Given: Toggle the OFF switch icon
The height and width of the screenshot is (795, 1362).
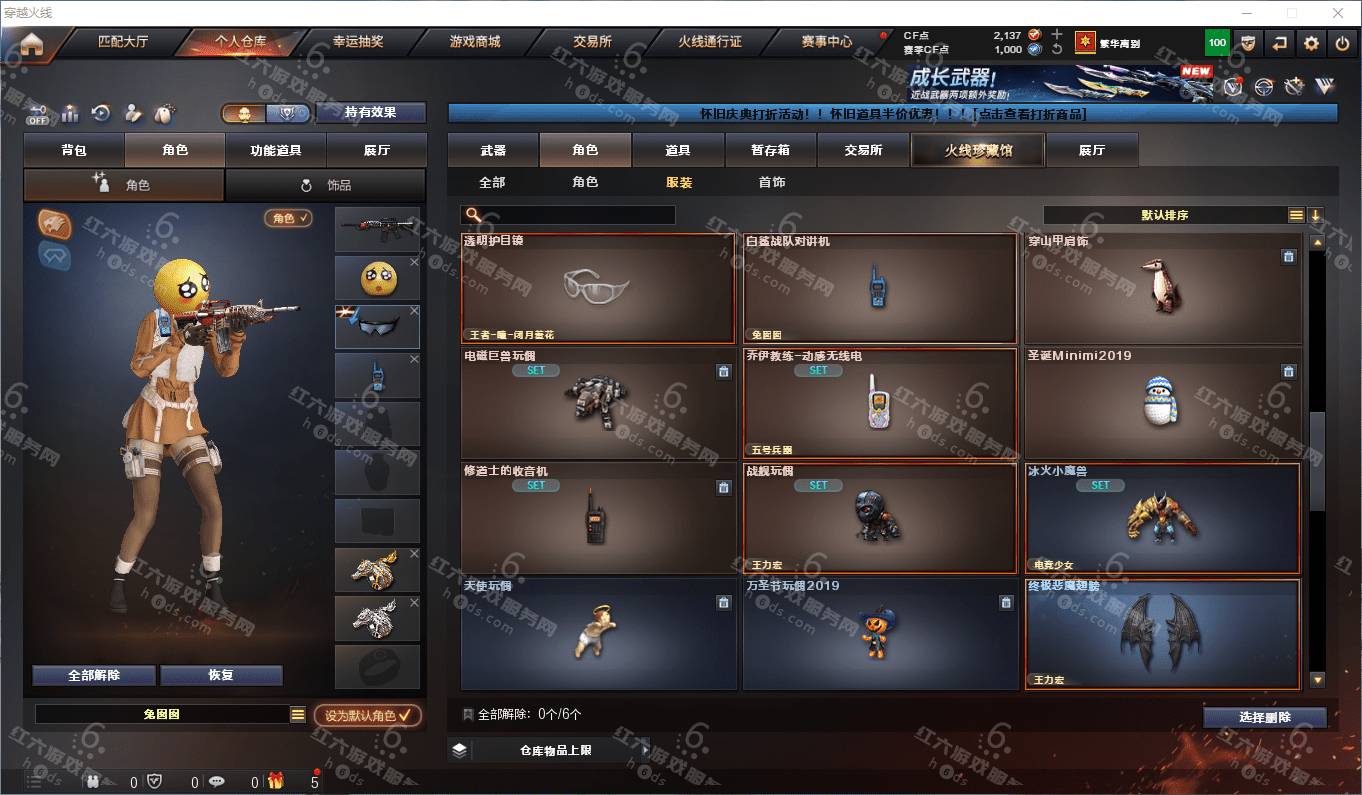Looking at the screenshot, I should click(x=37, y=114).
